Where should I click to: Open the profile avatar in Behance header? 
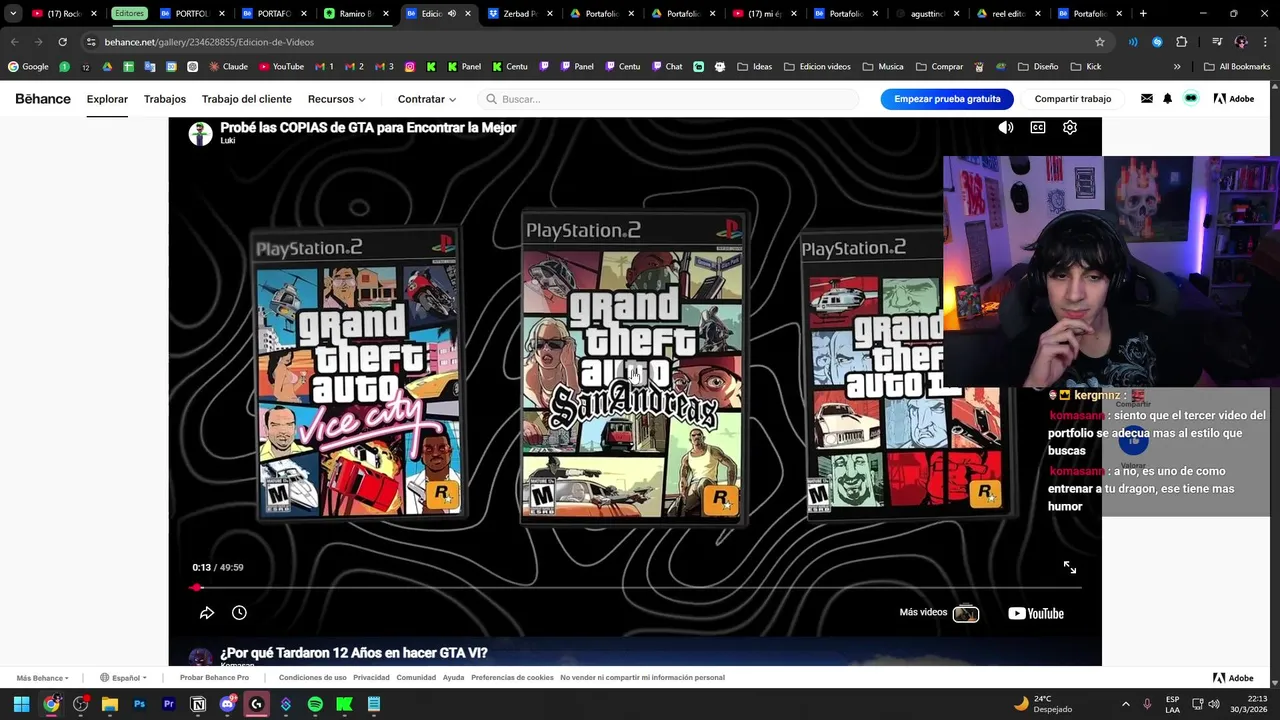coord(1191,98)
